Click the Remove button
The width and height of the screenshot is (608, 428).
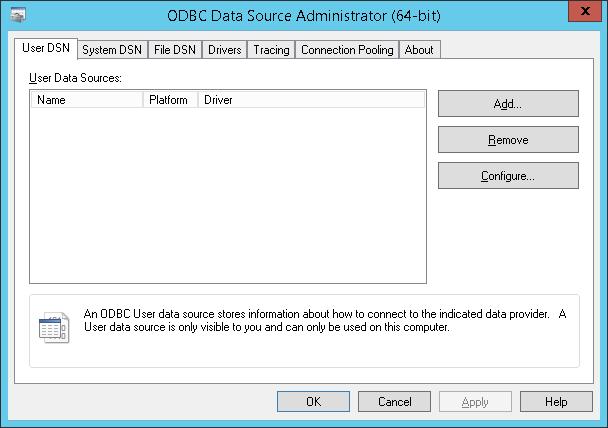[x=508, y=140]
